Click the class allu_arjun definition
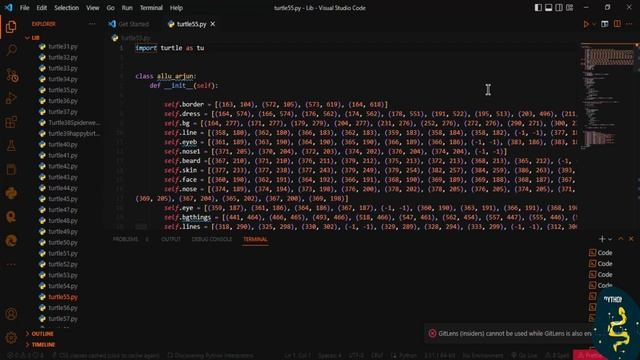The width and height of the screenshot is (640, 360). (166, 76)
